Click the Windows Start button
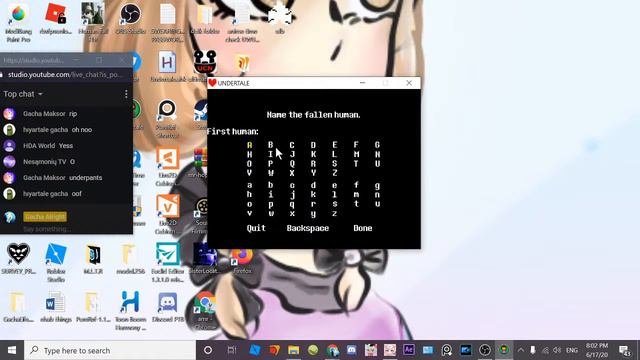Image resolution: width=640 pixels, height=360 pixels. tap(12, 350)
